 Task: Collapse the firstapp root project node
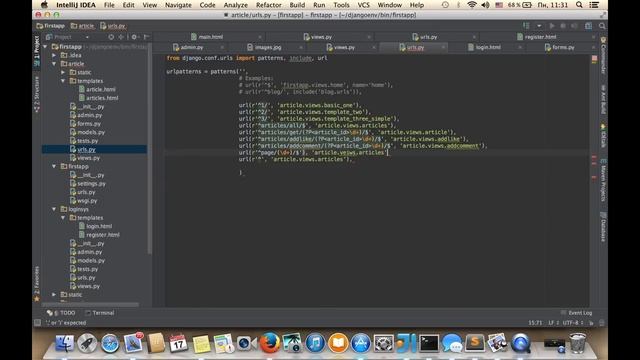(x=45, y=47)
